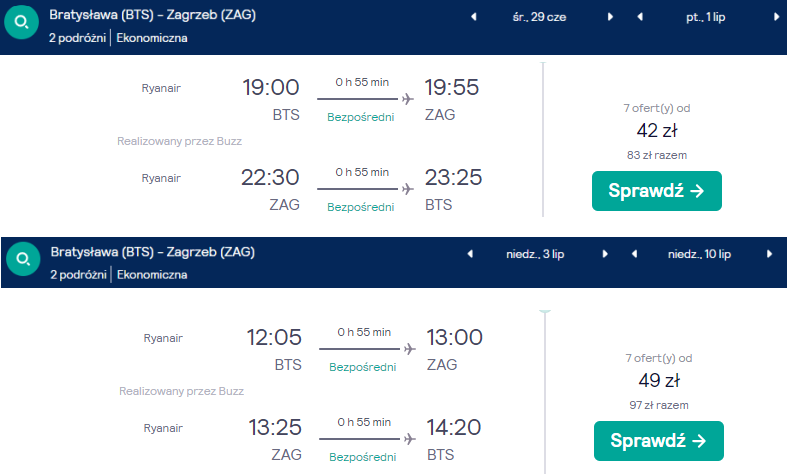Open return date niedz., 10 lip
Image resolution: width=787 pixels, height=474 pixels.
coord(699,254)
